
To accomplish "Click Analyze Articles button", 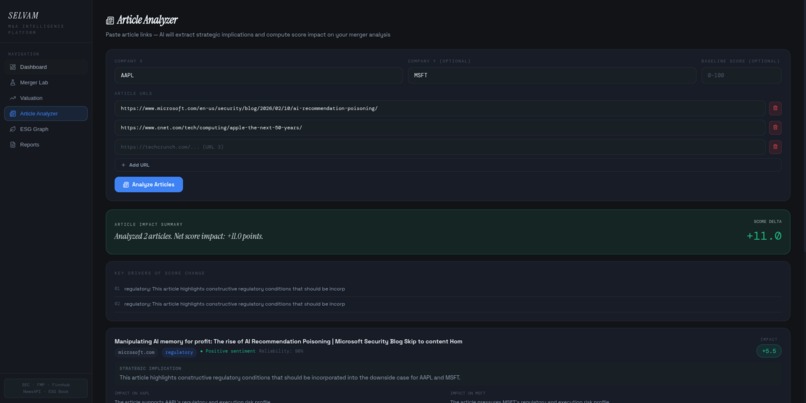I will pos(149,185).
